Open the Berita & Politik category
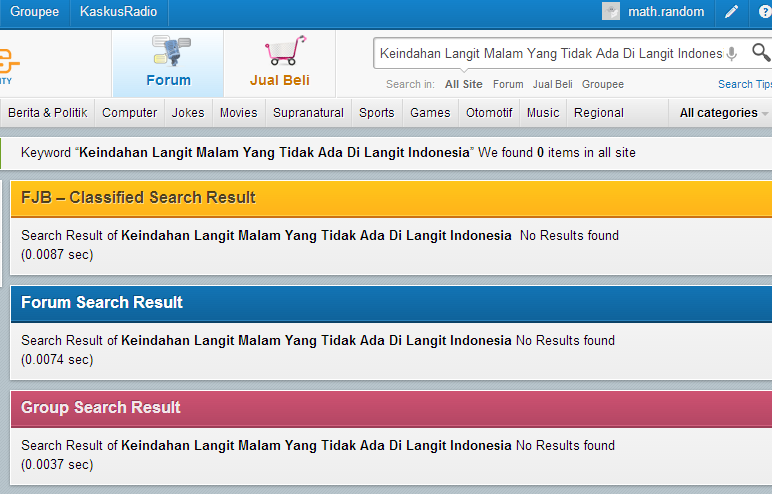 [x=48, y=113]
